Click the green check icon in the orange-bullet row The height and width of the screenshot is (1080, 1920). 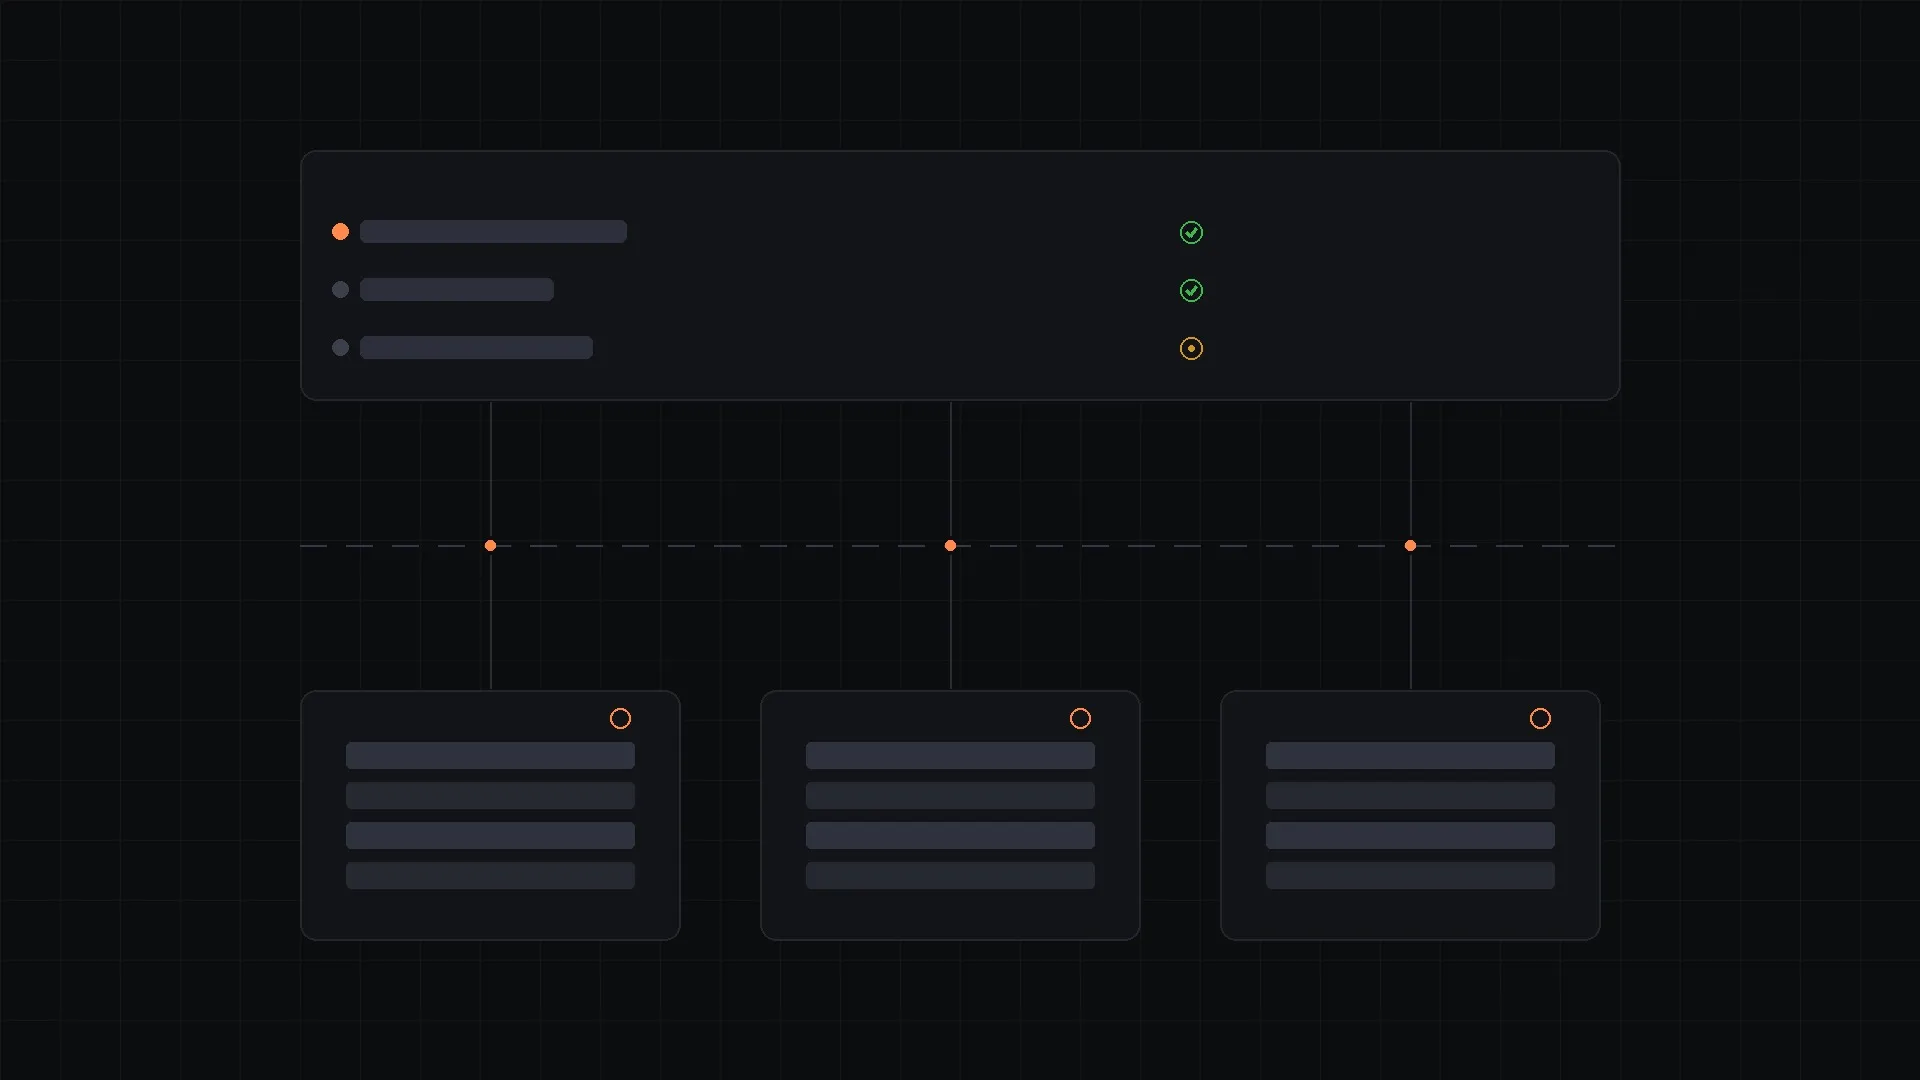[x=1191, y=233]
